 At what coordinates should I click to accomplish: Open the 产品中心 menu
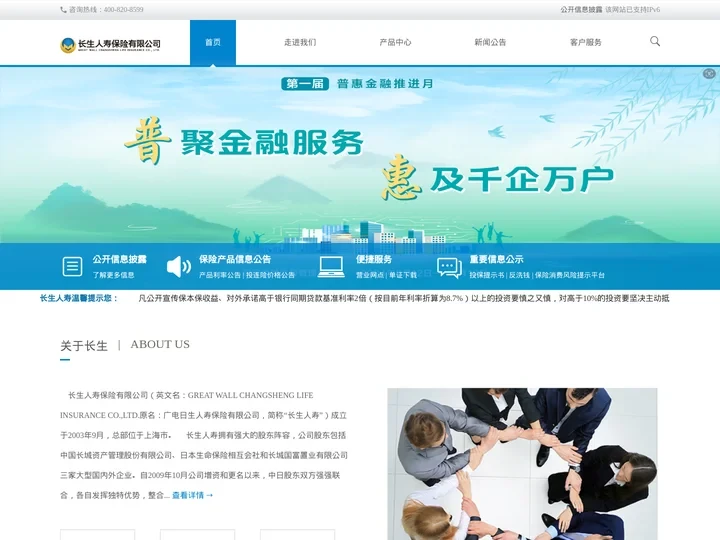395,42
